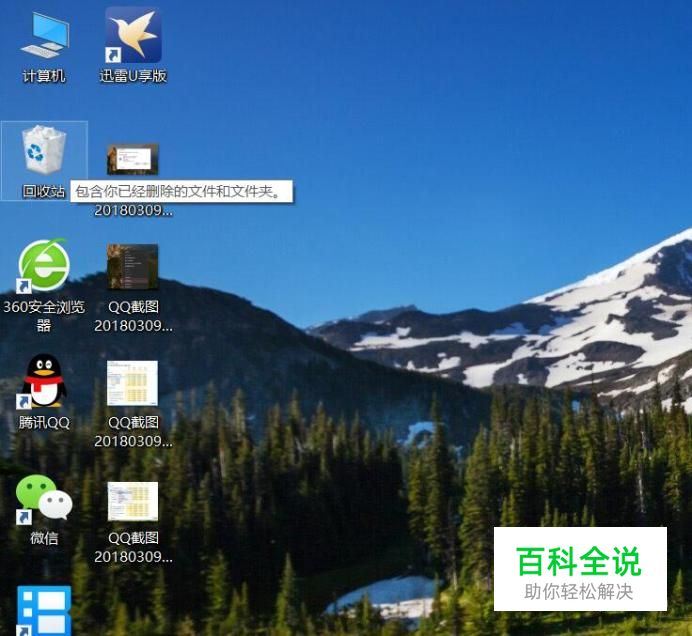Select the 360安全浏览器 shortcut icon
Screen dimensions: 692x636
(x=44, y=265)
